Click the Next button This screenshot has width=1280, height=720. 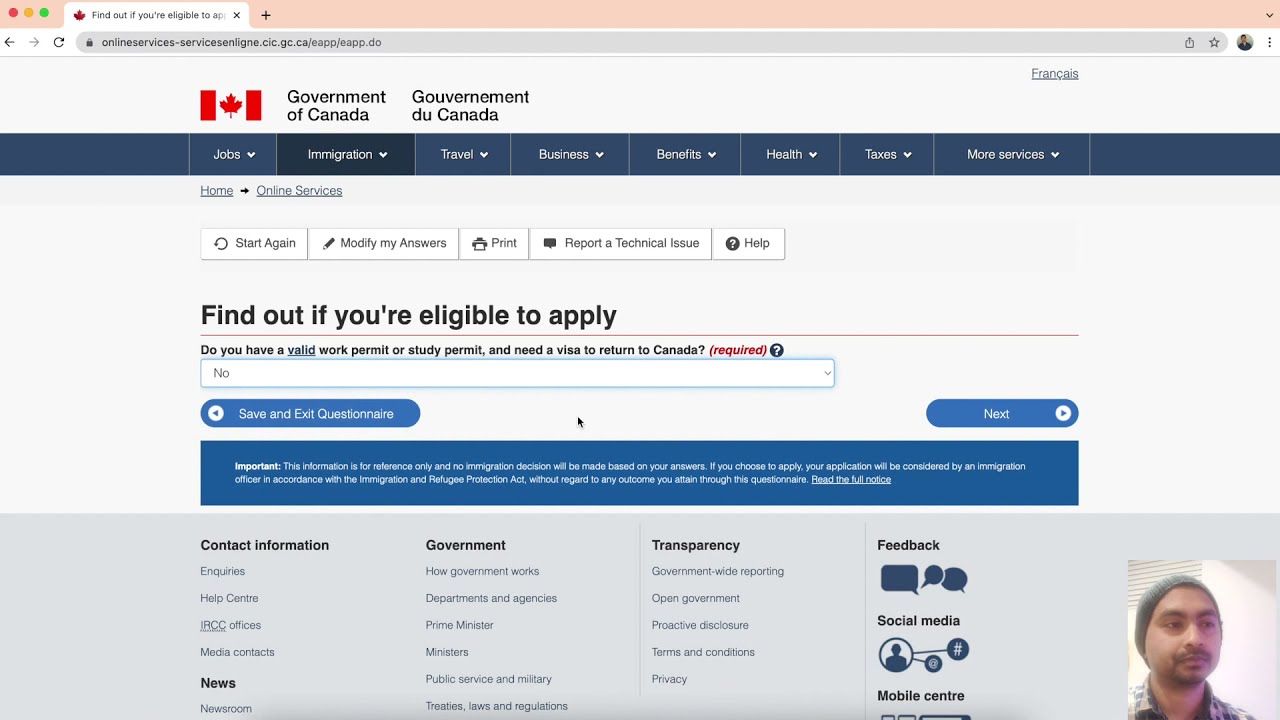(1002, 414)
